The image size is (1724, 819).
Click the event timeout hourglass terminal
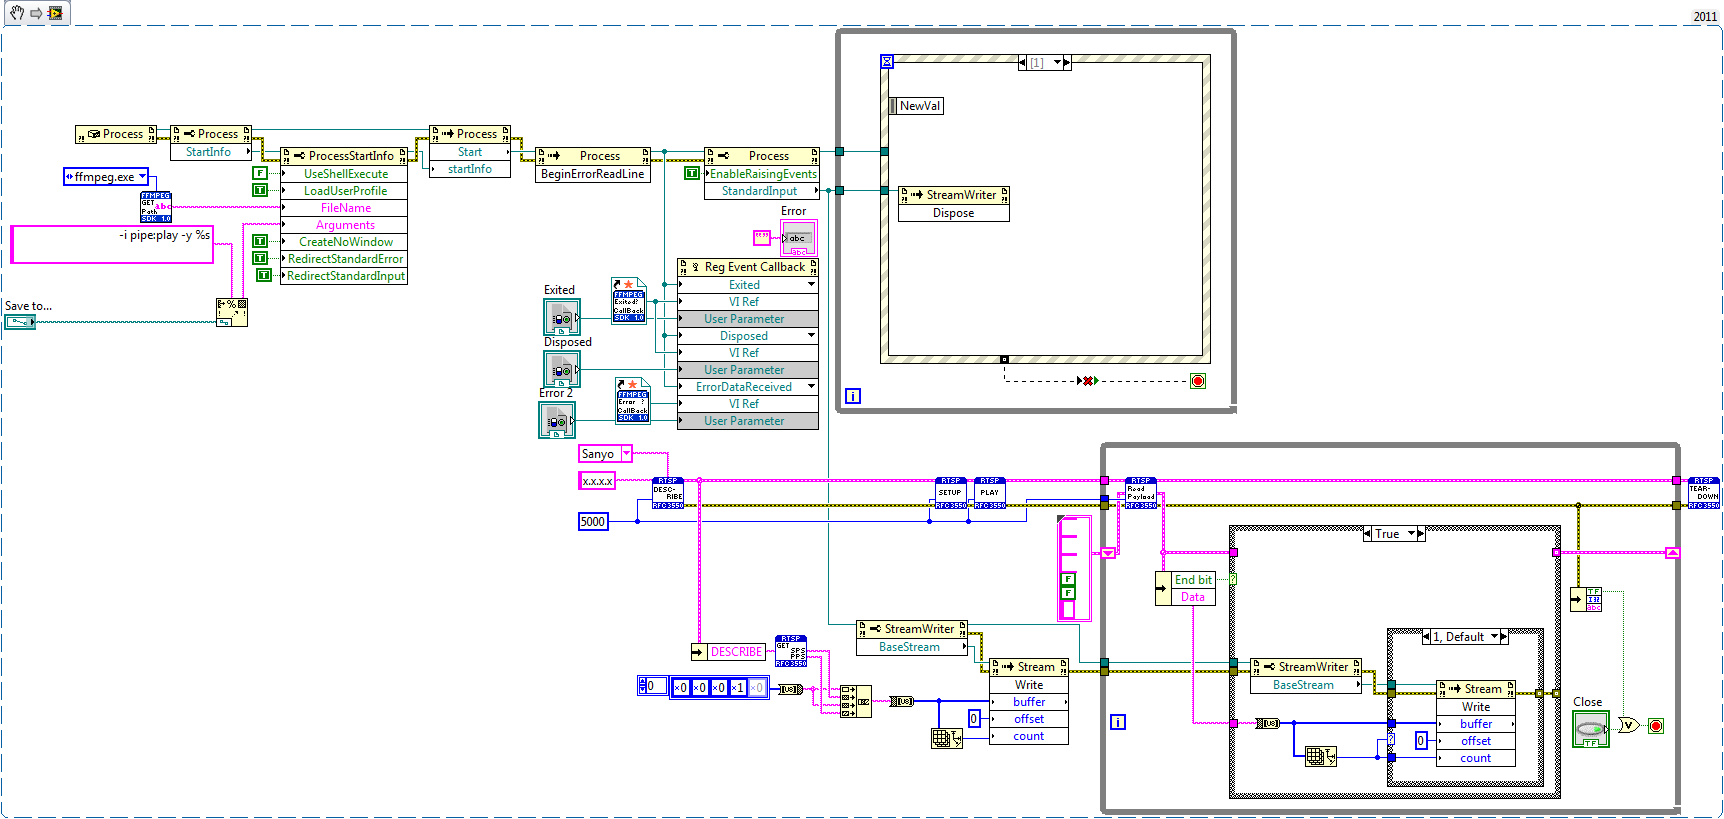click(x=887, y=62)
